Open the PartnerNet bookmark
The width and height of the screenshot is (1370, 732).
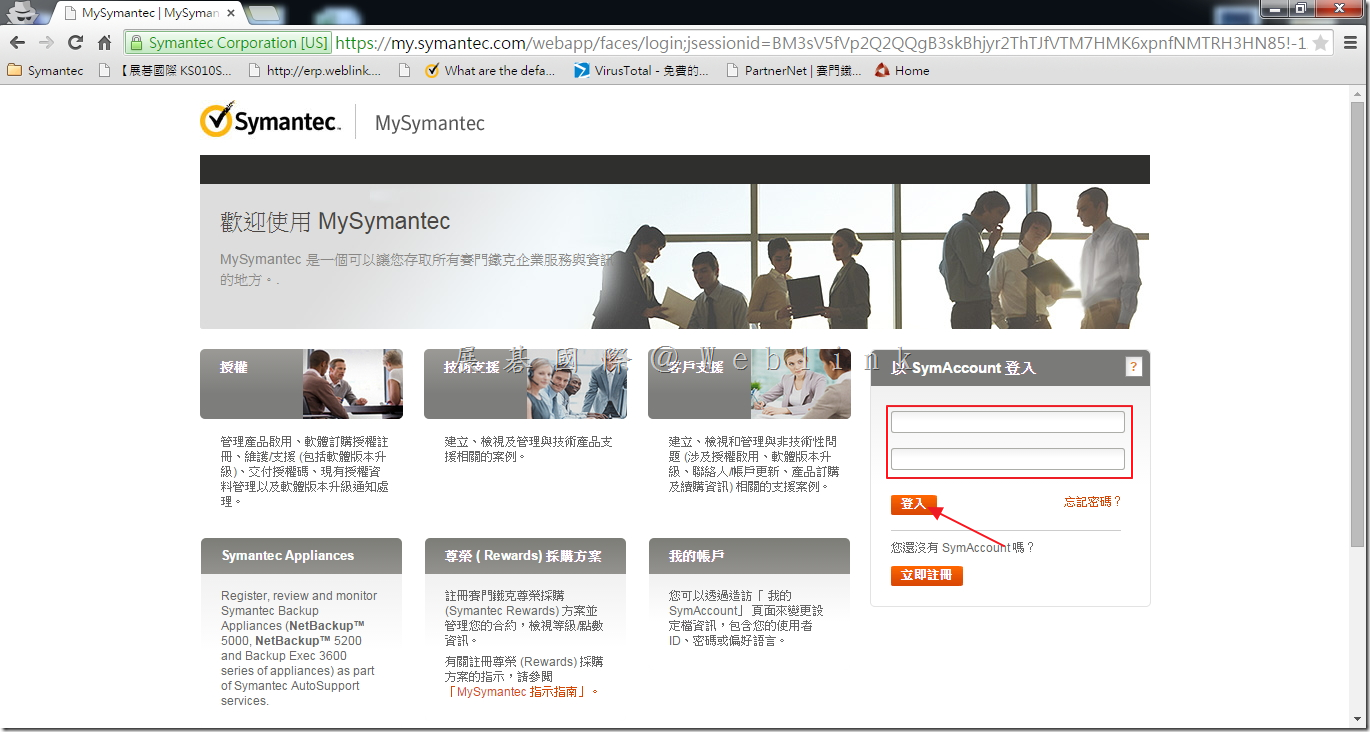[793, 71]
